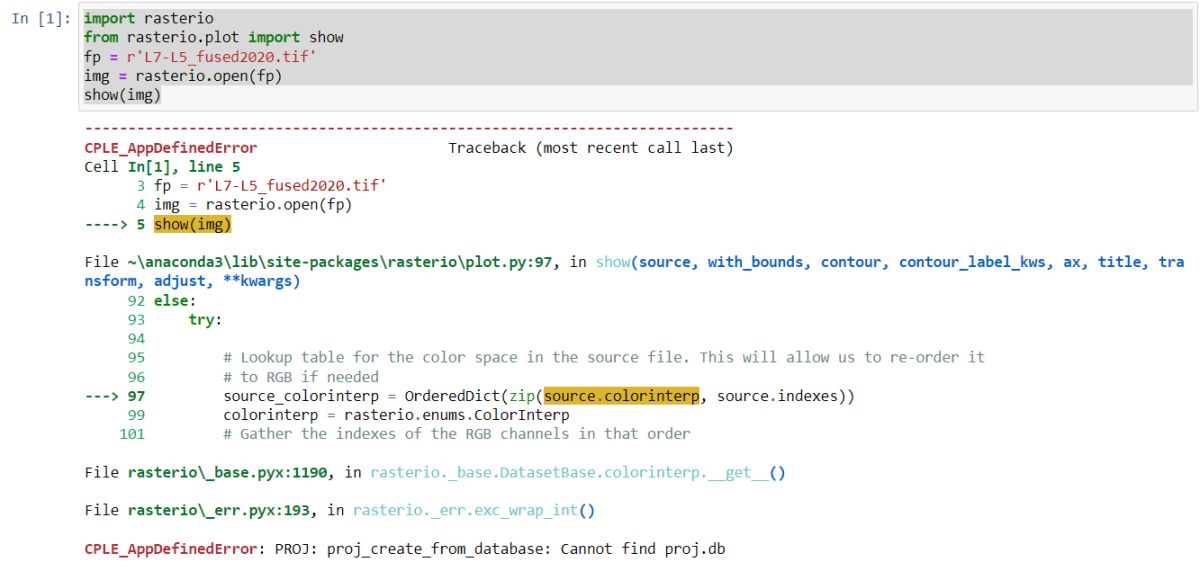
Task: Click the show(img) line in code cell
Action: 122,95
